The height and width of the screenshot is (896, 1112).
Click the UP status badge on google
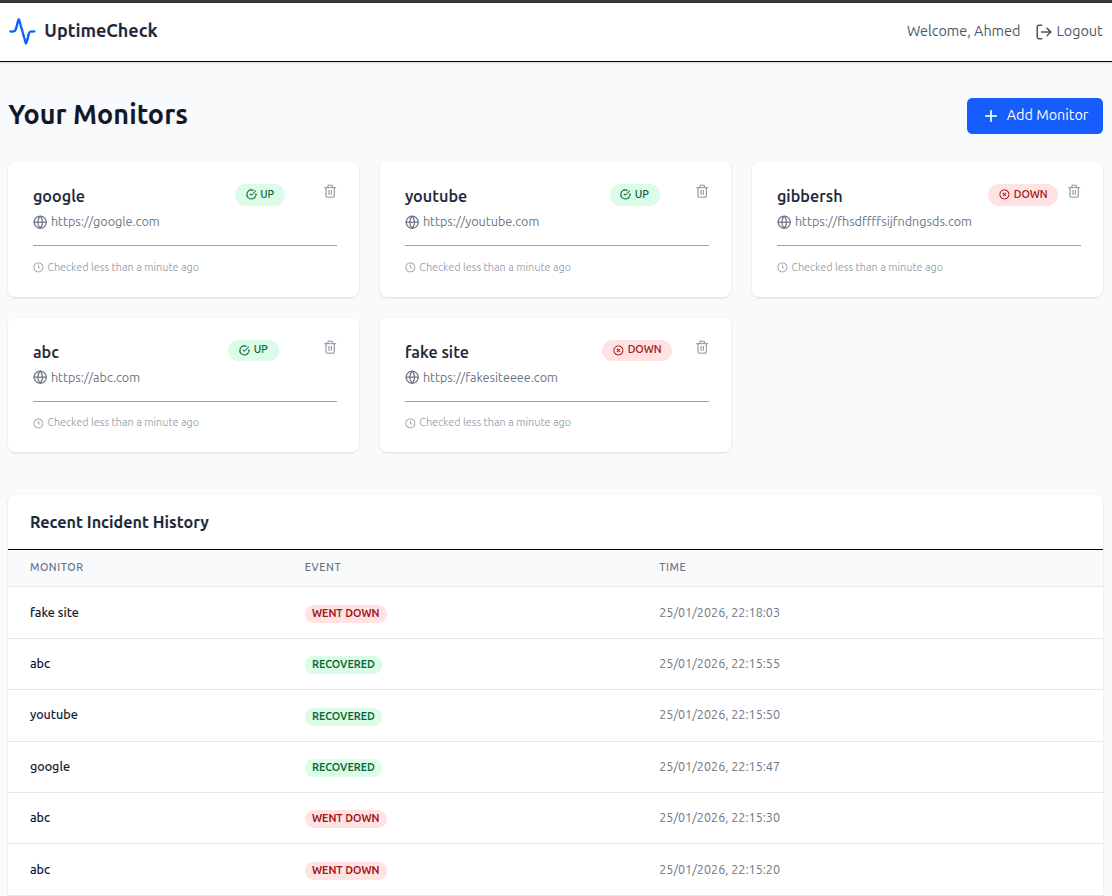(x=260, y=195)
